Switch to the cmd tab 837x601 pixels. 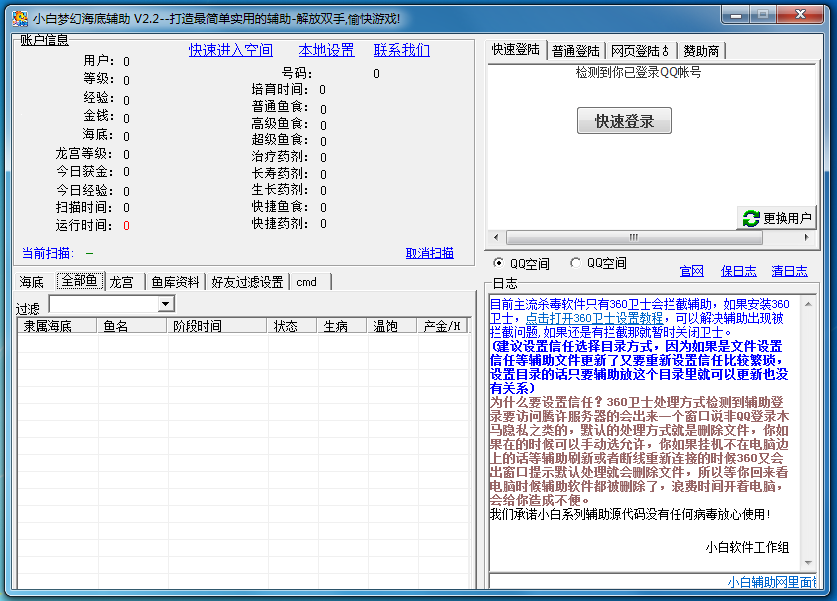pyautogui.click(x=306, y=282)
